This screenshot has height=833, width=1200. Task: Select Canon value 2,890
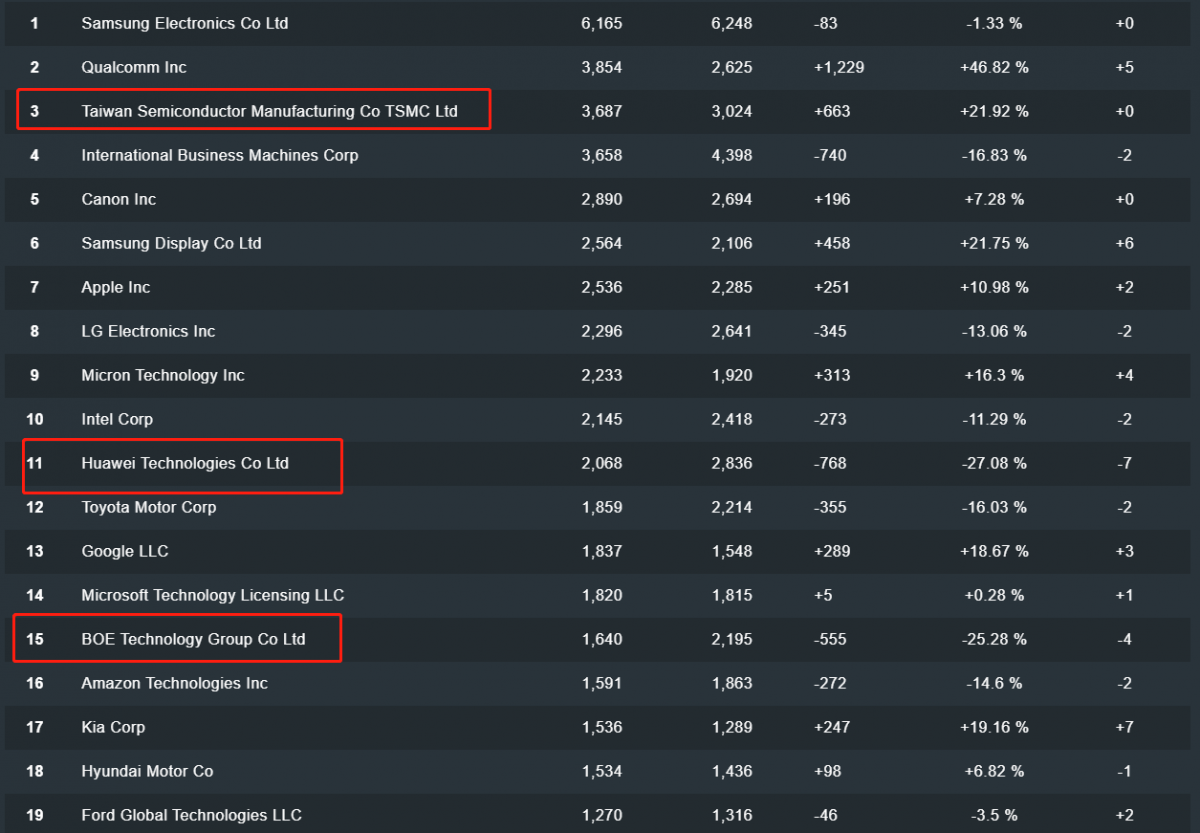coord(601,199)
